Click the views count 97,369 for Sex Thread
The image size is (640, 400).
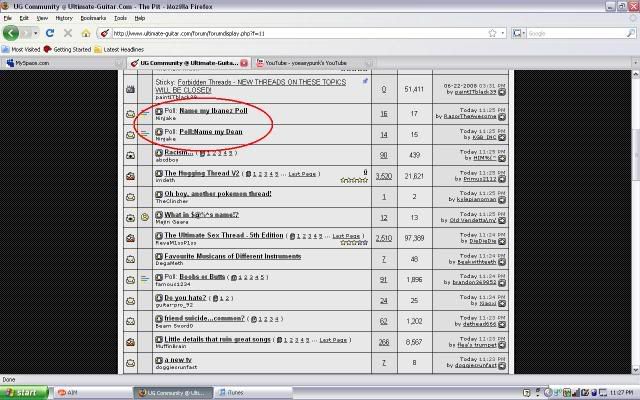tap(414, 238)
